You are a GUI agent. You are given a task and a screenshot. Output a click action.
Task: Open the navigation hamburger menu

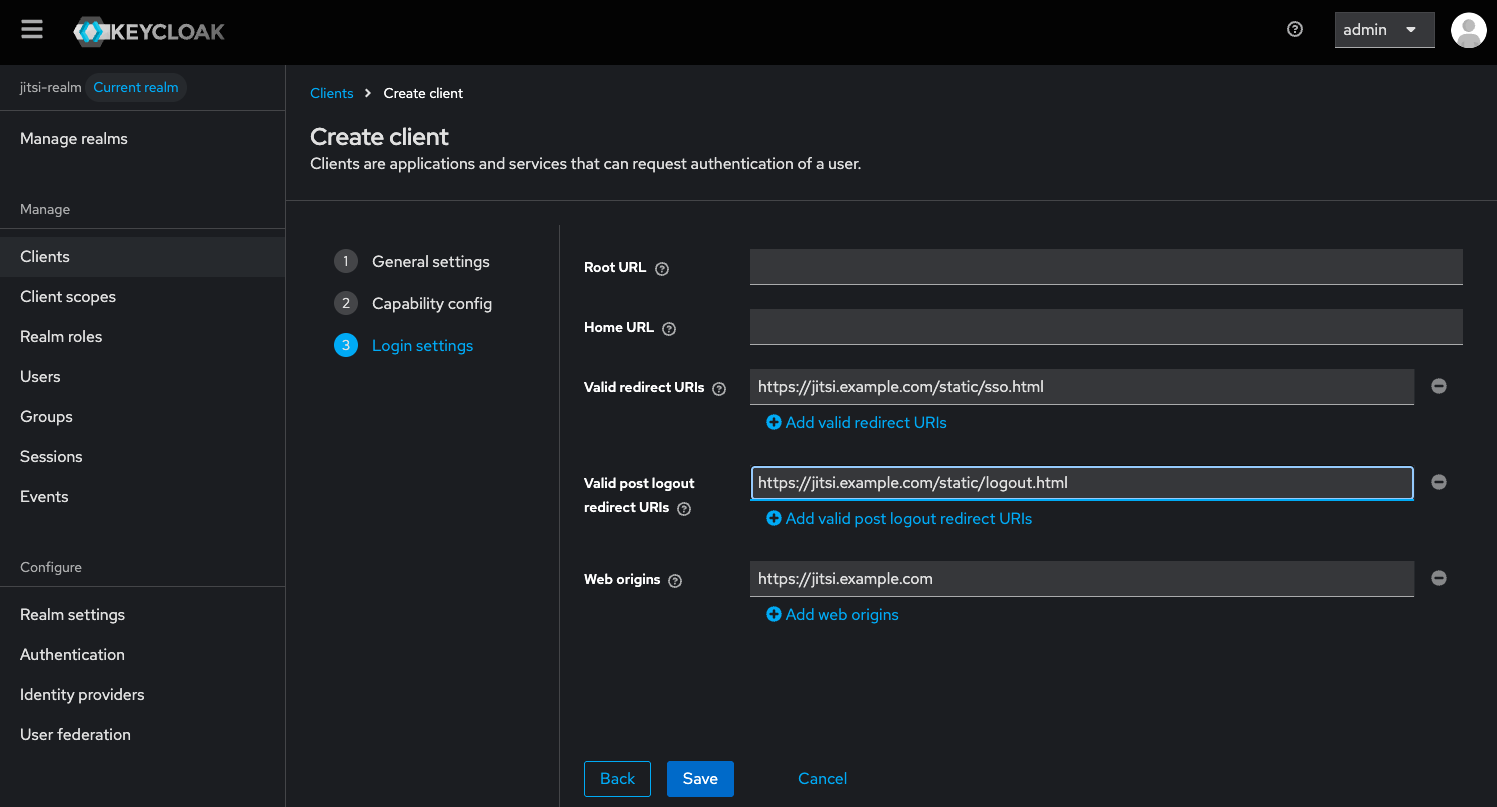coord(31,29)
